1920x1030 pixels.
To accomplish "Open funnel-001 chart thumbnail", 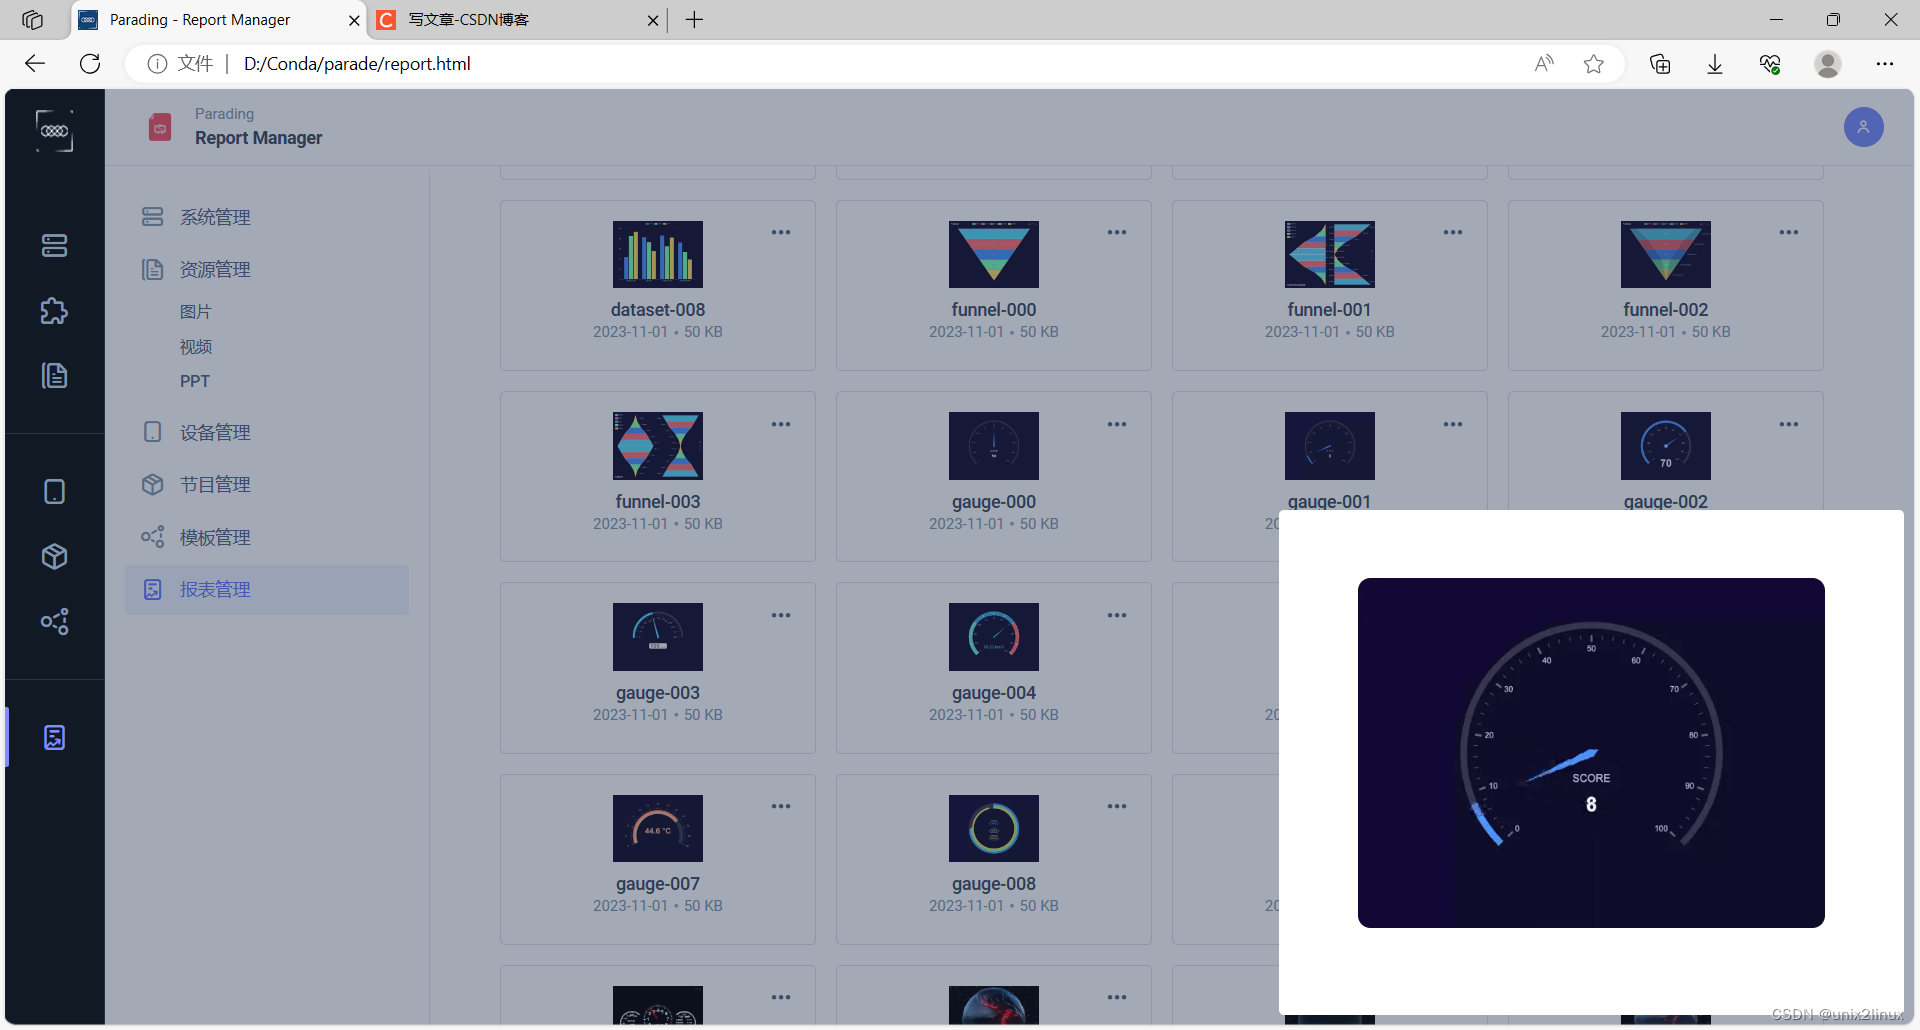I will (x=1330, y=254).
